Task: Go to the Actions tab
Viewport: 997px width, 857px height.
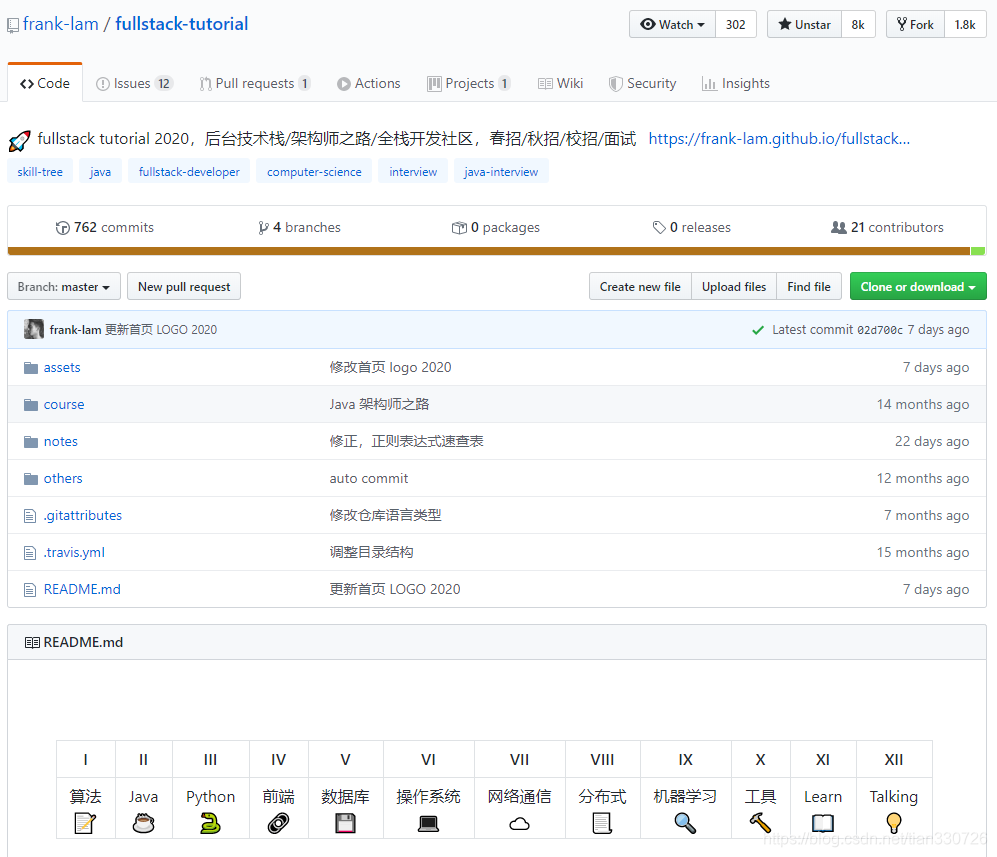Action: click(x=369, y=83)
